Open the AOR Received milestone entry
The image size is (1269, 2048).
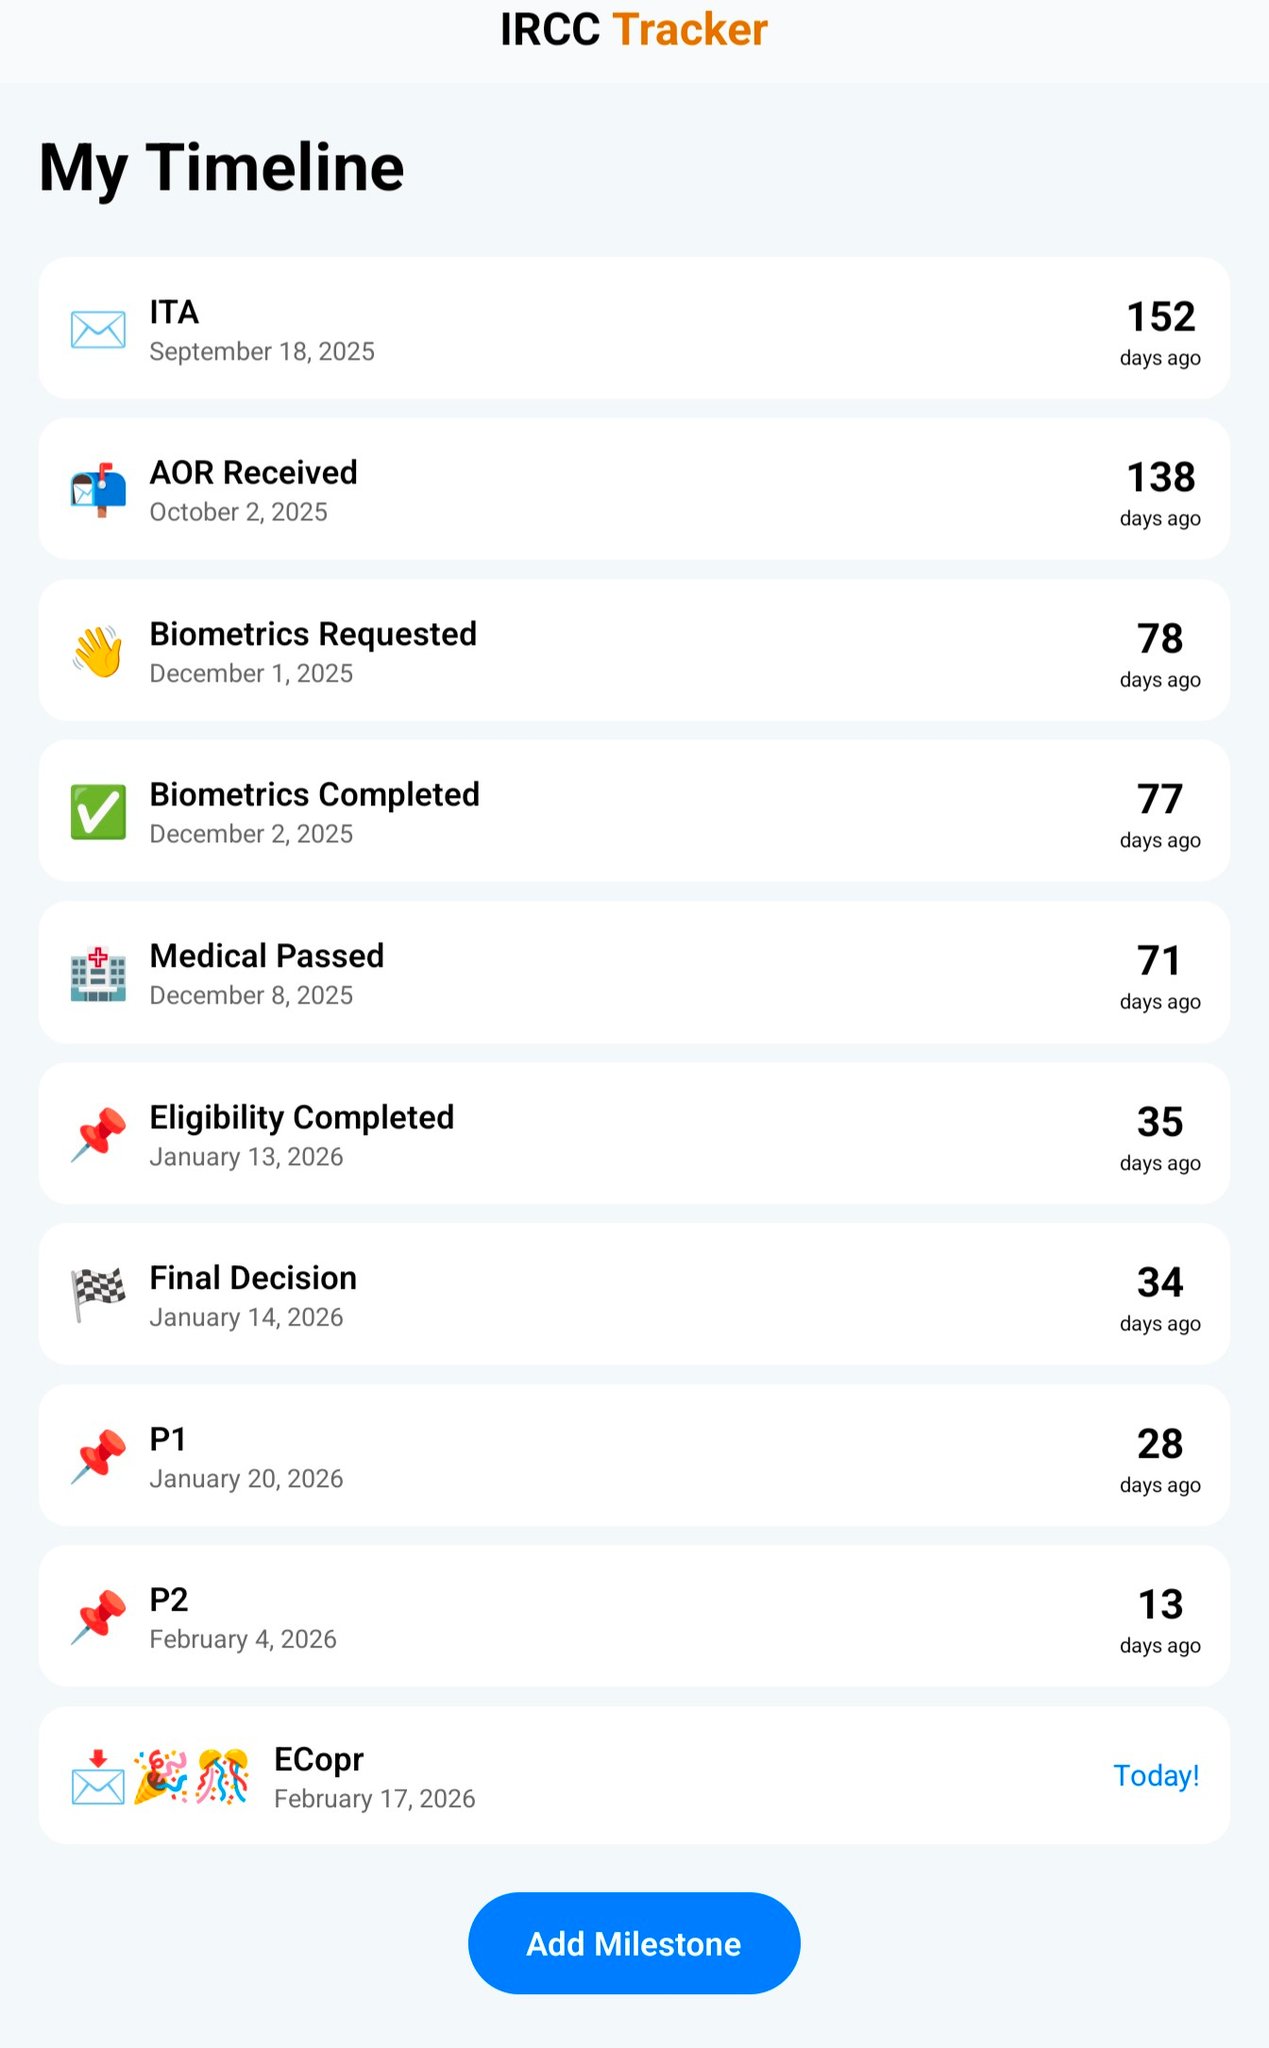pos(634,489)
